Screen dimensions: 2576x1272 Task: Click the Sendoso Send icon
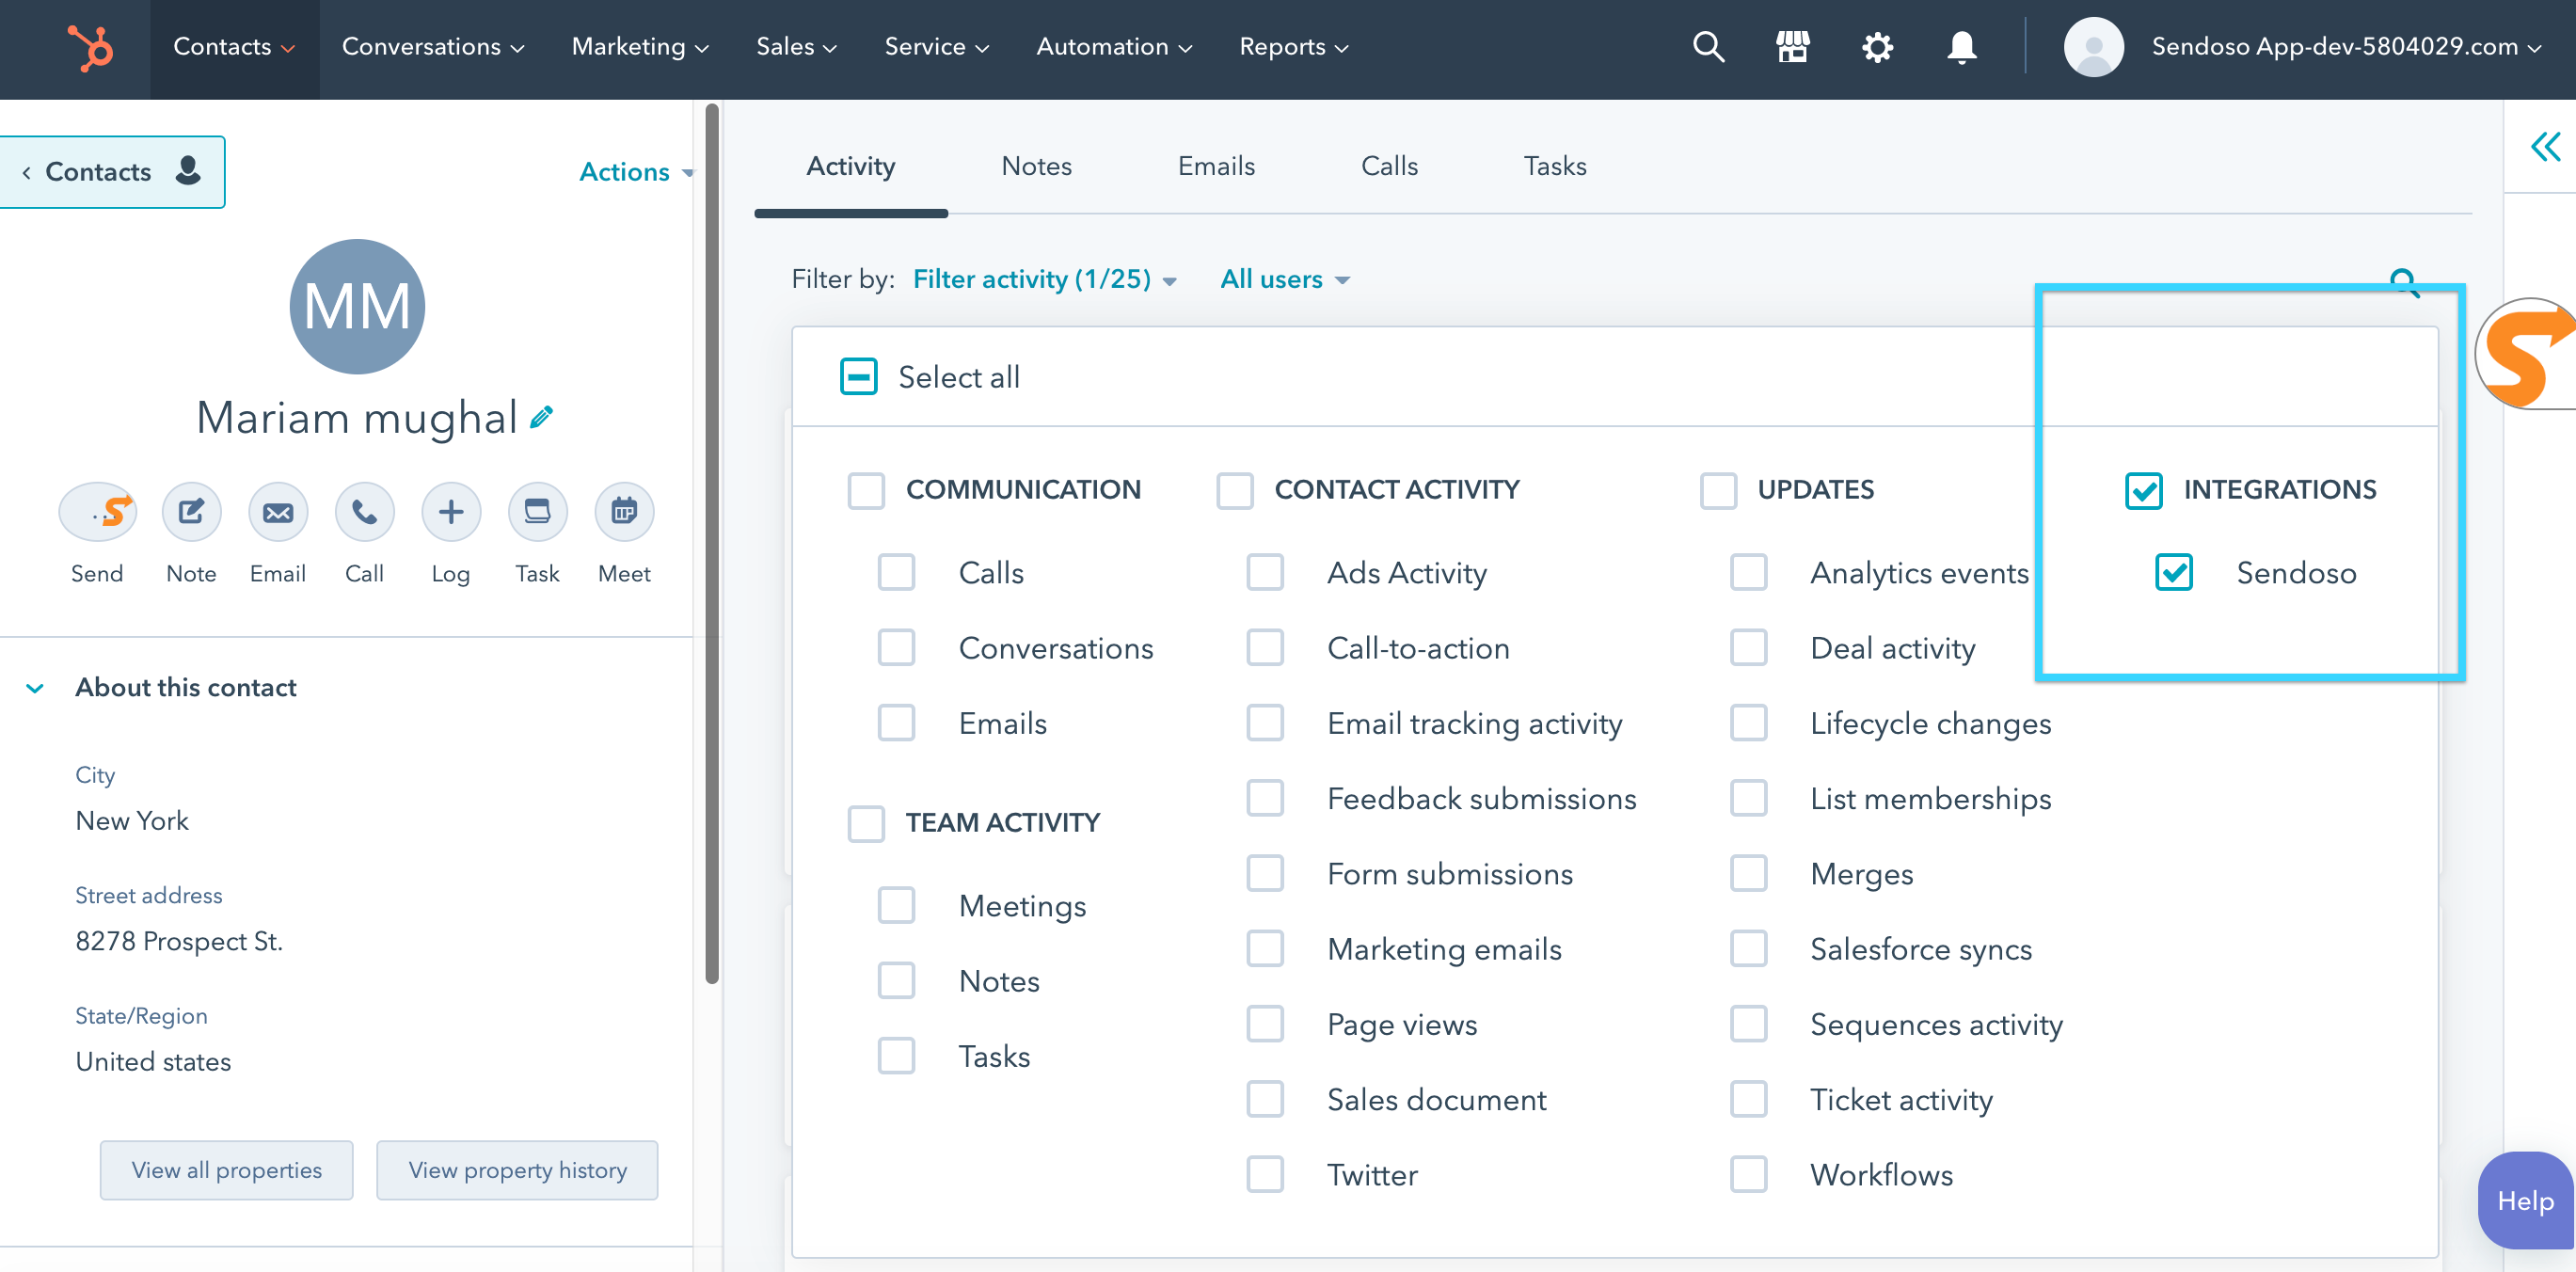click(97, 513)
